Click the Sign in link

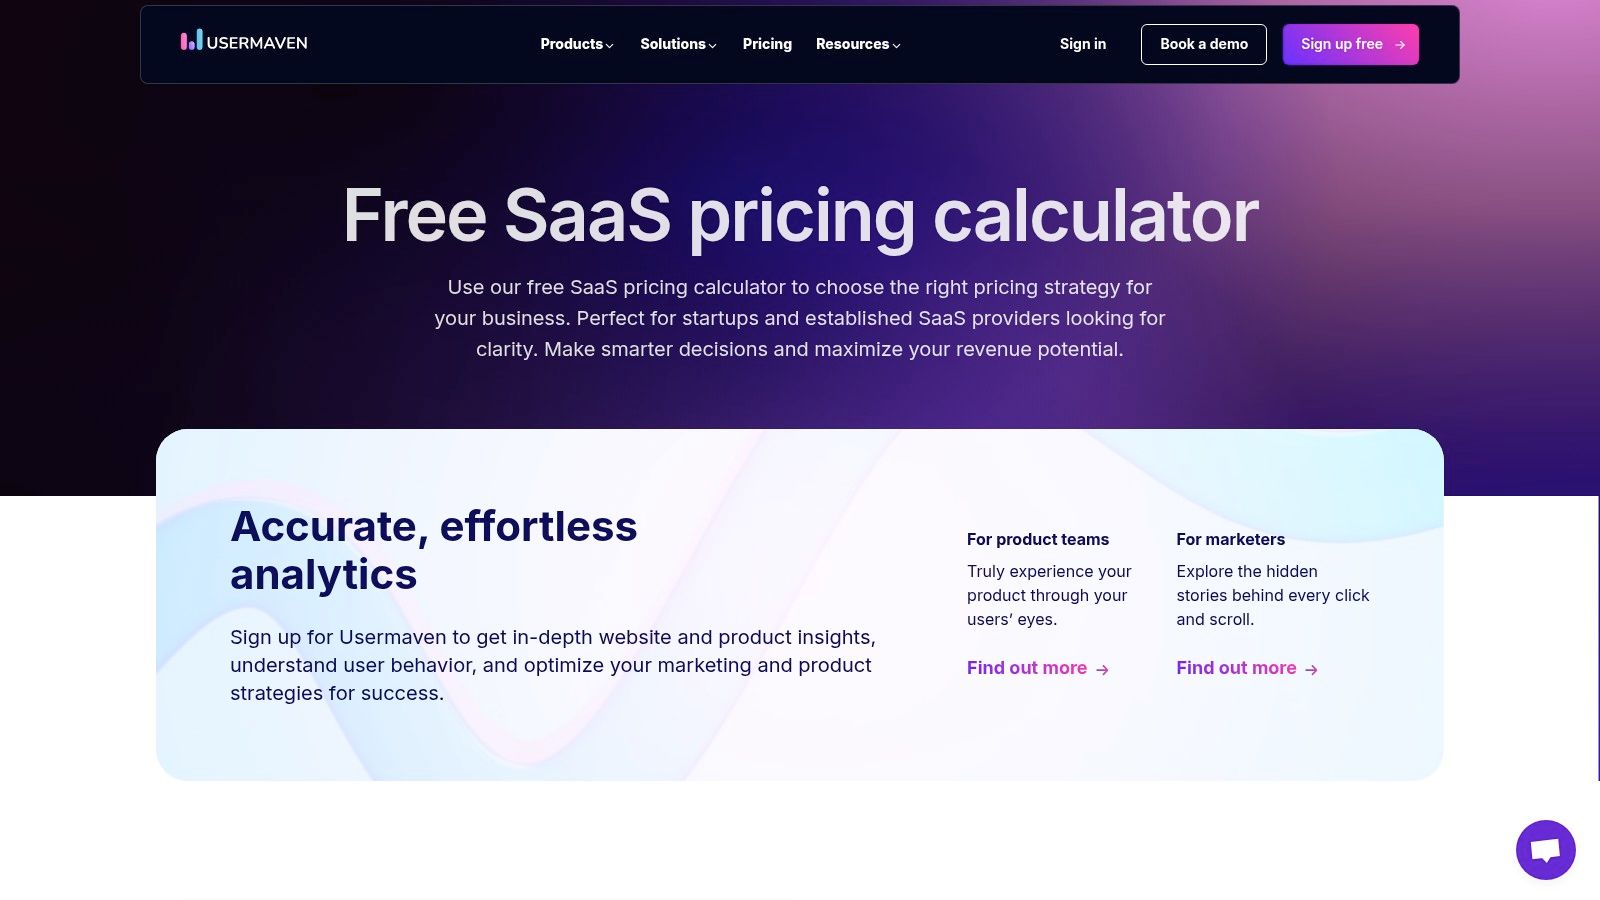(x=1082, y=44)
